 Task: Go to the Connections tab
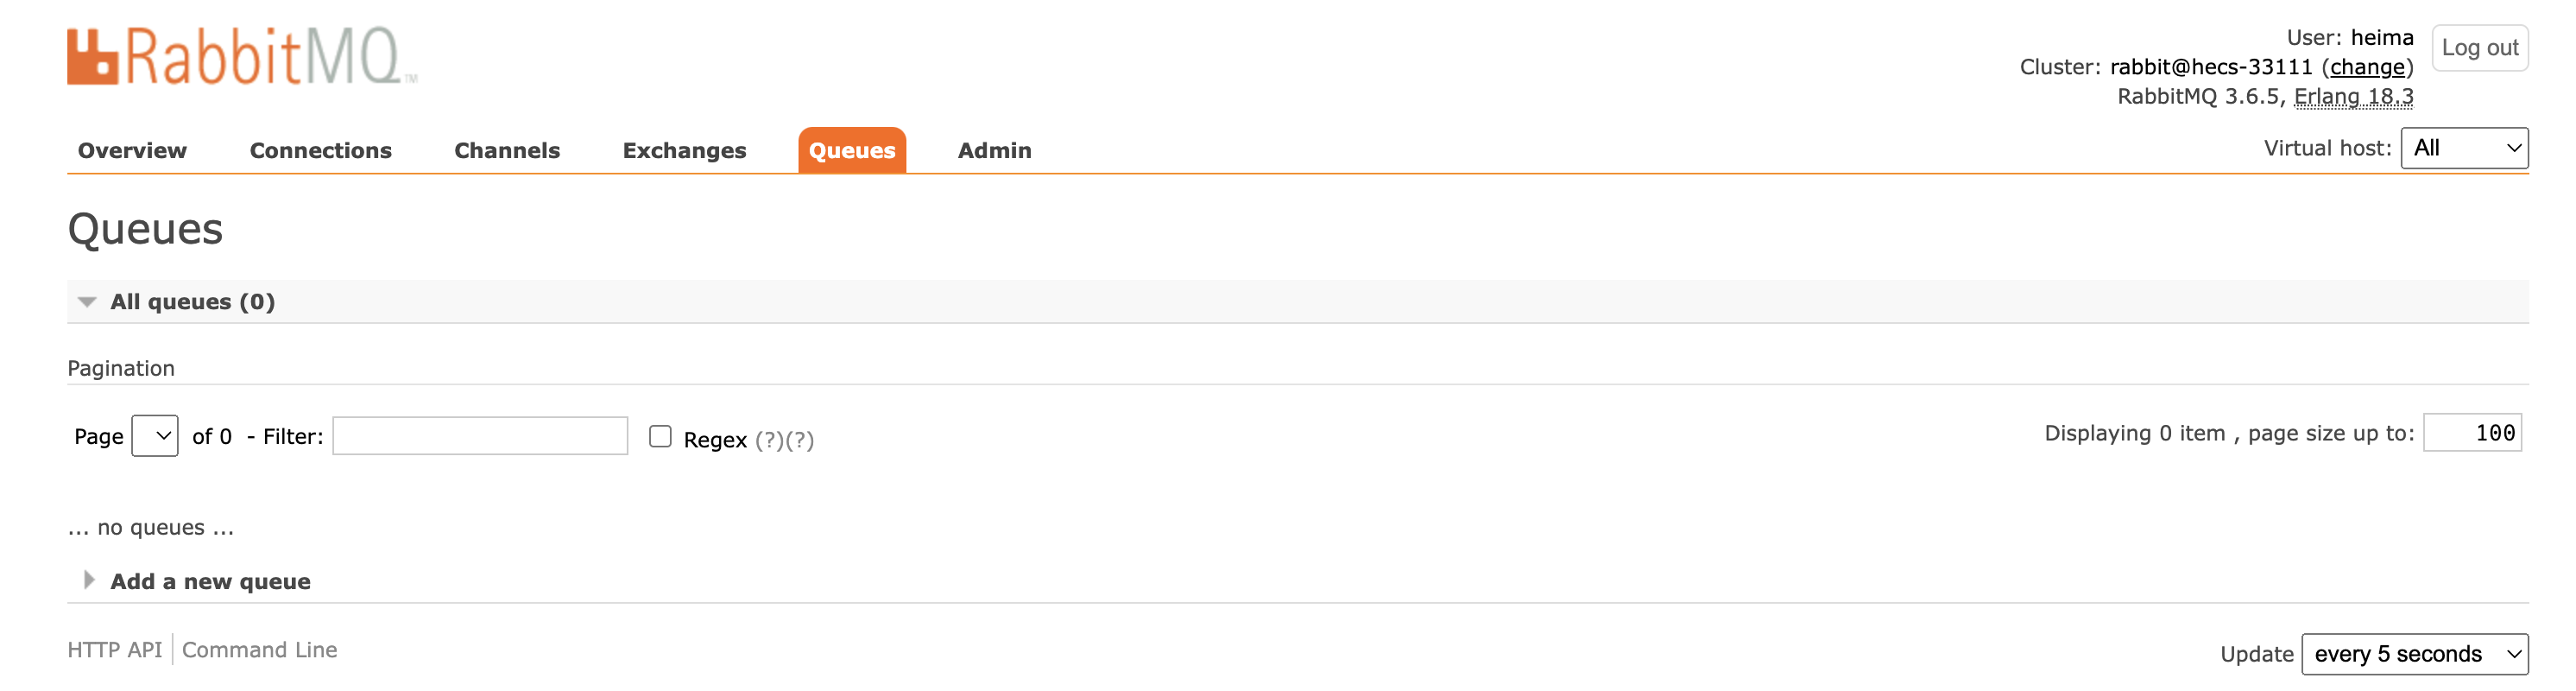pyautogui.click(x=320, y=150)
